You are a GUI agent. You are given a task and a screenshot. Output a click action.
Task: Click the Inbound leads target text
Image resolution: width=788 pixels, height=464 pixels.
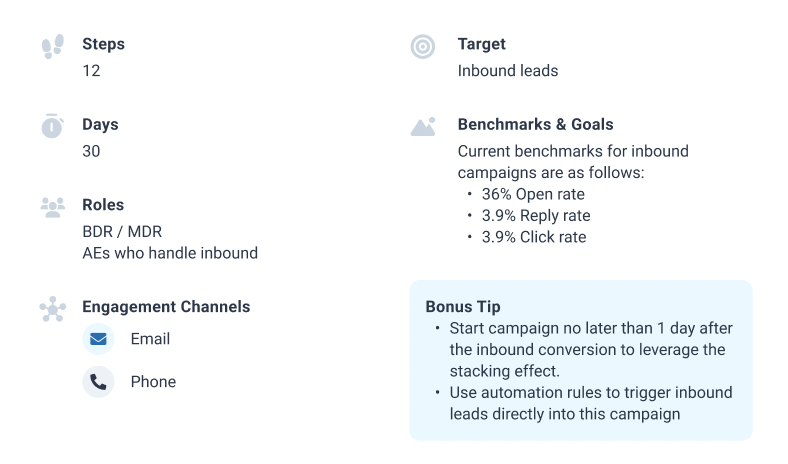coord(508,71)
